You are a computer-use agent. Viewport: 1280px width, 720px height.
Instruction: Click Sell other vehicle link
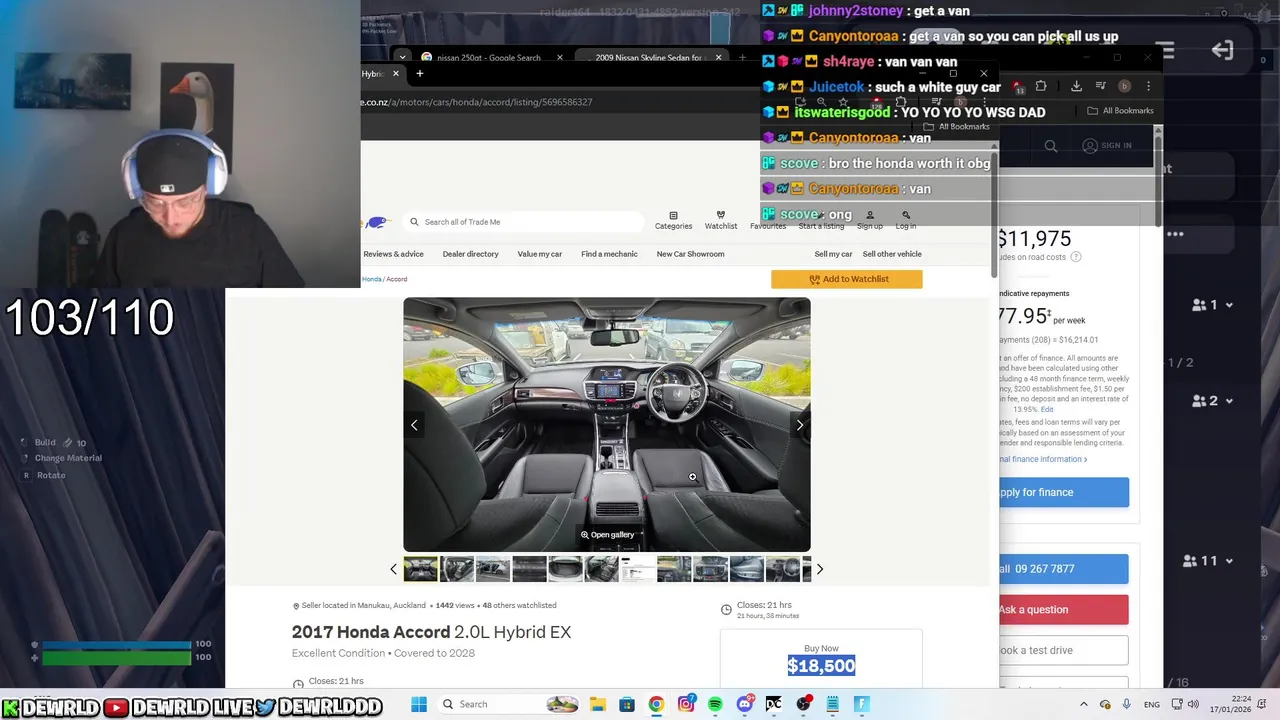click(x=892, y=254)
